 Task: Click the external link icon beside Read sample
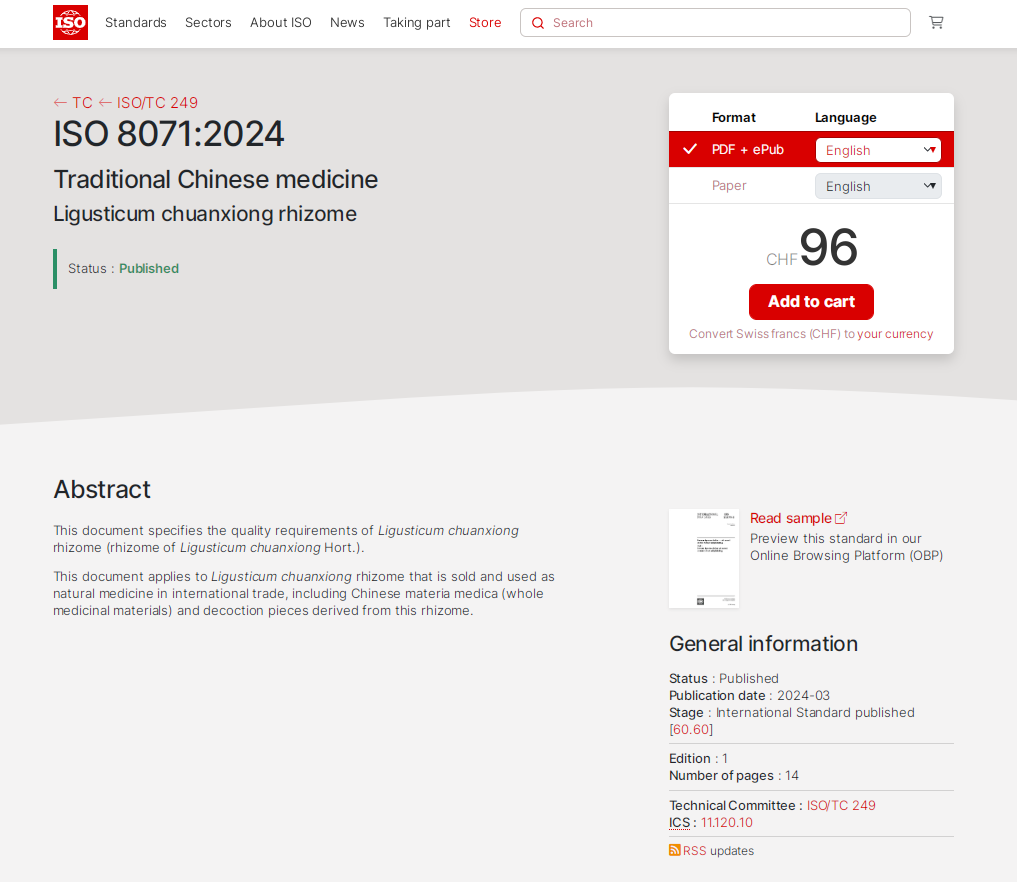841,518
